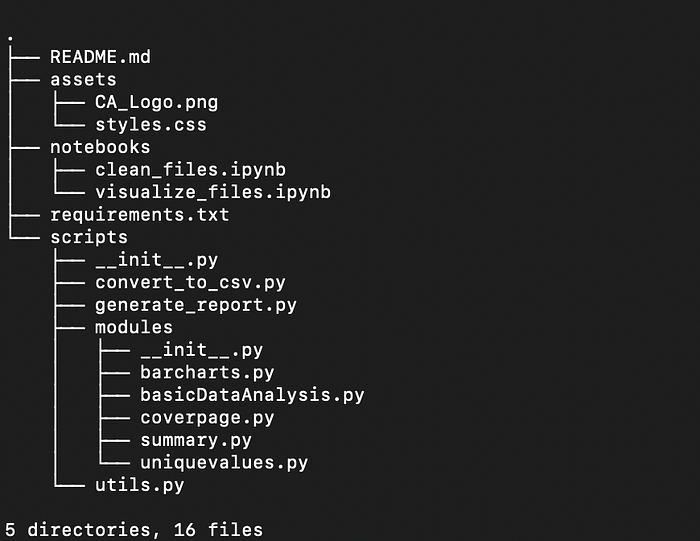Click the notebooks directory name
The width and height of the screenshot is (700, 541).
click(100, 147)
